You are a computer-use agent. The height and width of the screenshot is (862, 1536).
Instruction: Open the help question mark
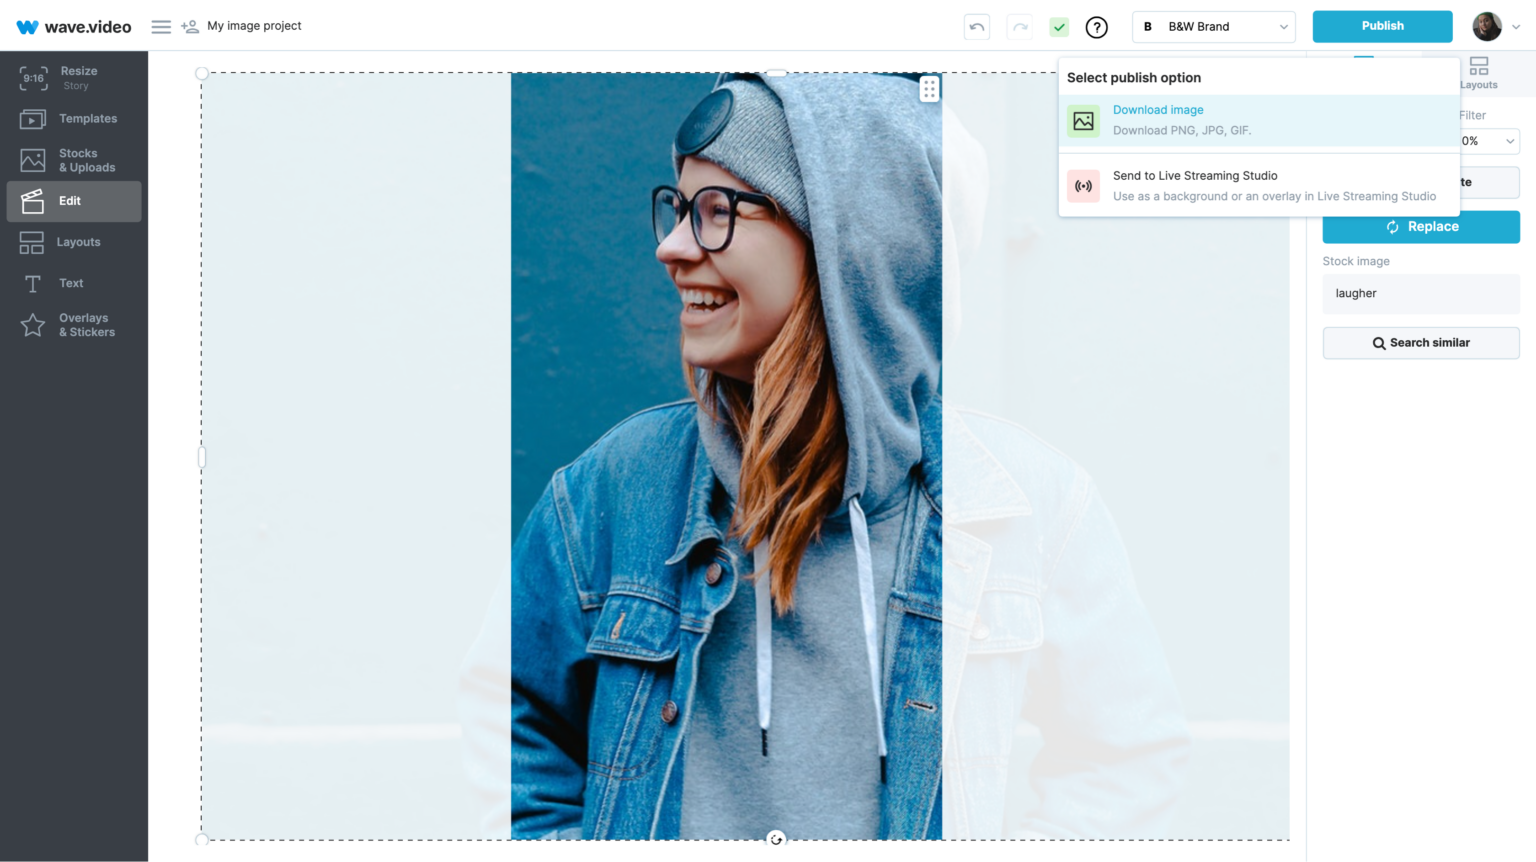click(1097, 27)
